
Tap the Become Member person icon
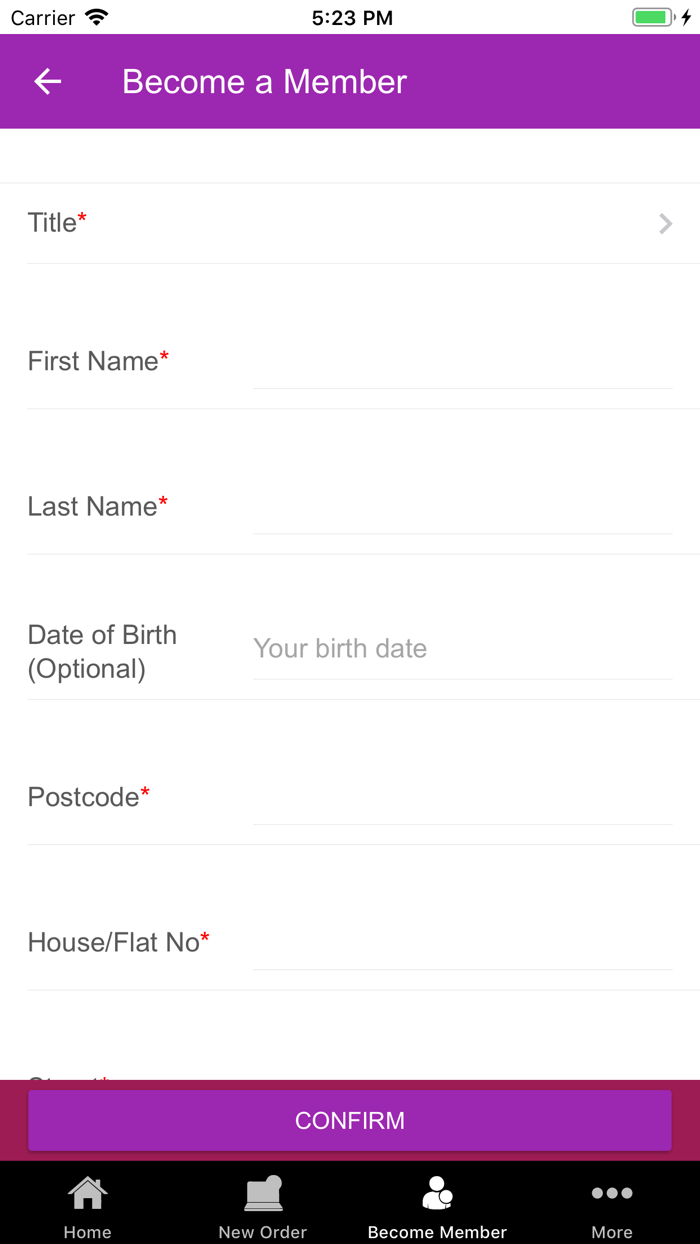[x=437, y=1193]
